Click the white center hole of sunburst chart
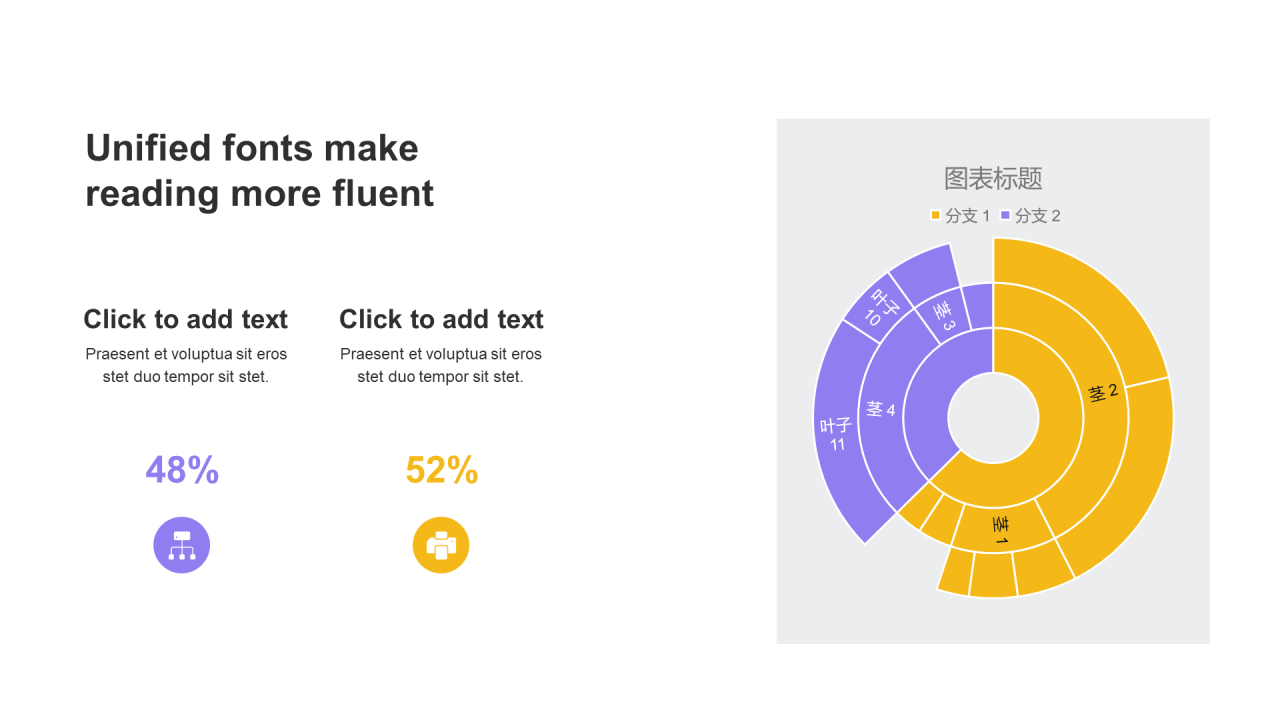This screenshot has height=720, width=1280. tap(993, 418)
